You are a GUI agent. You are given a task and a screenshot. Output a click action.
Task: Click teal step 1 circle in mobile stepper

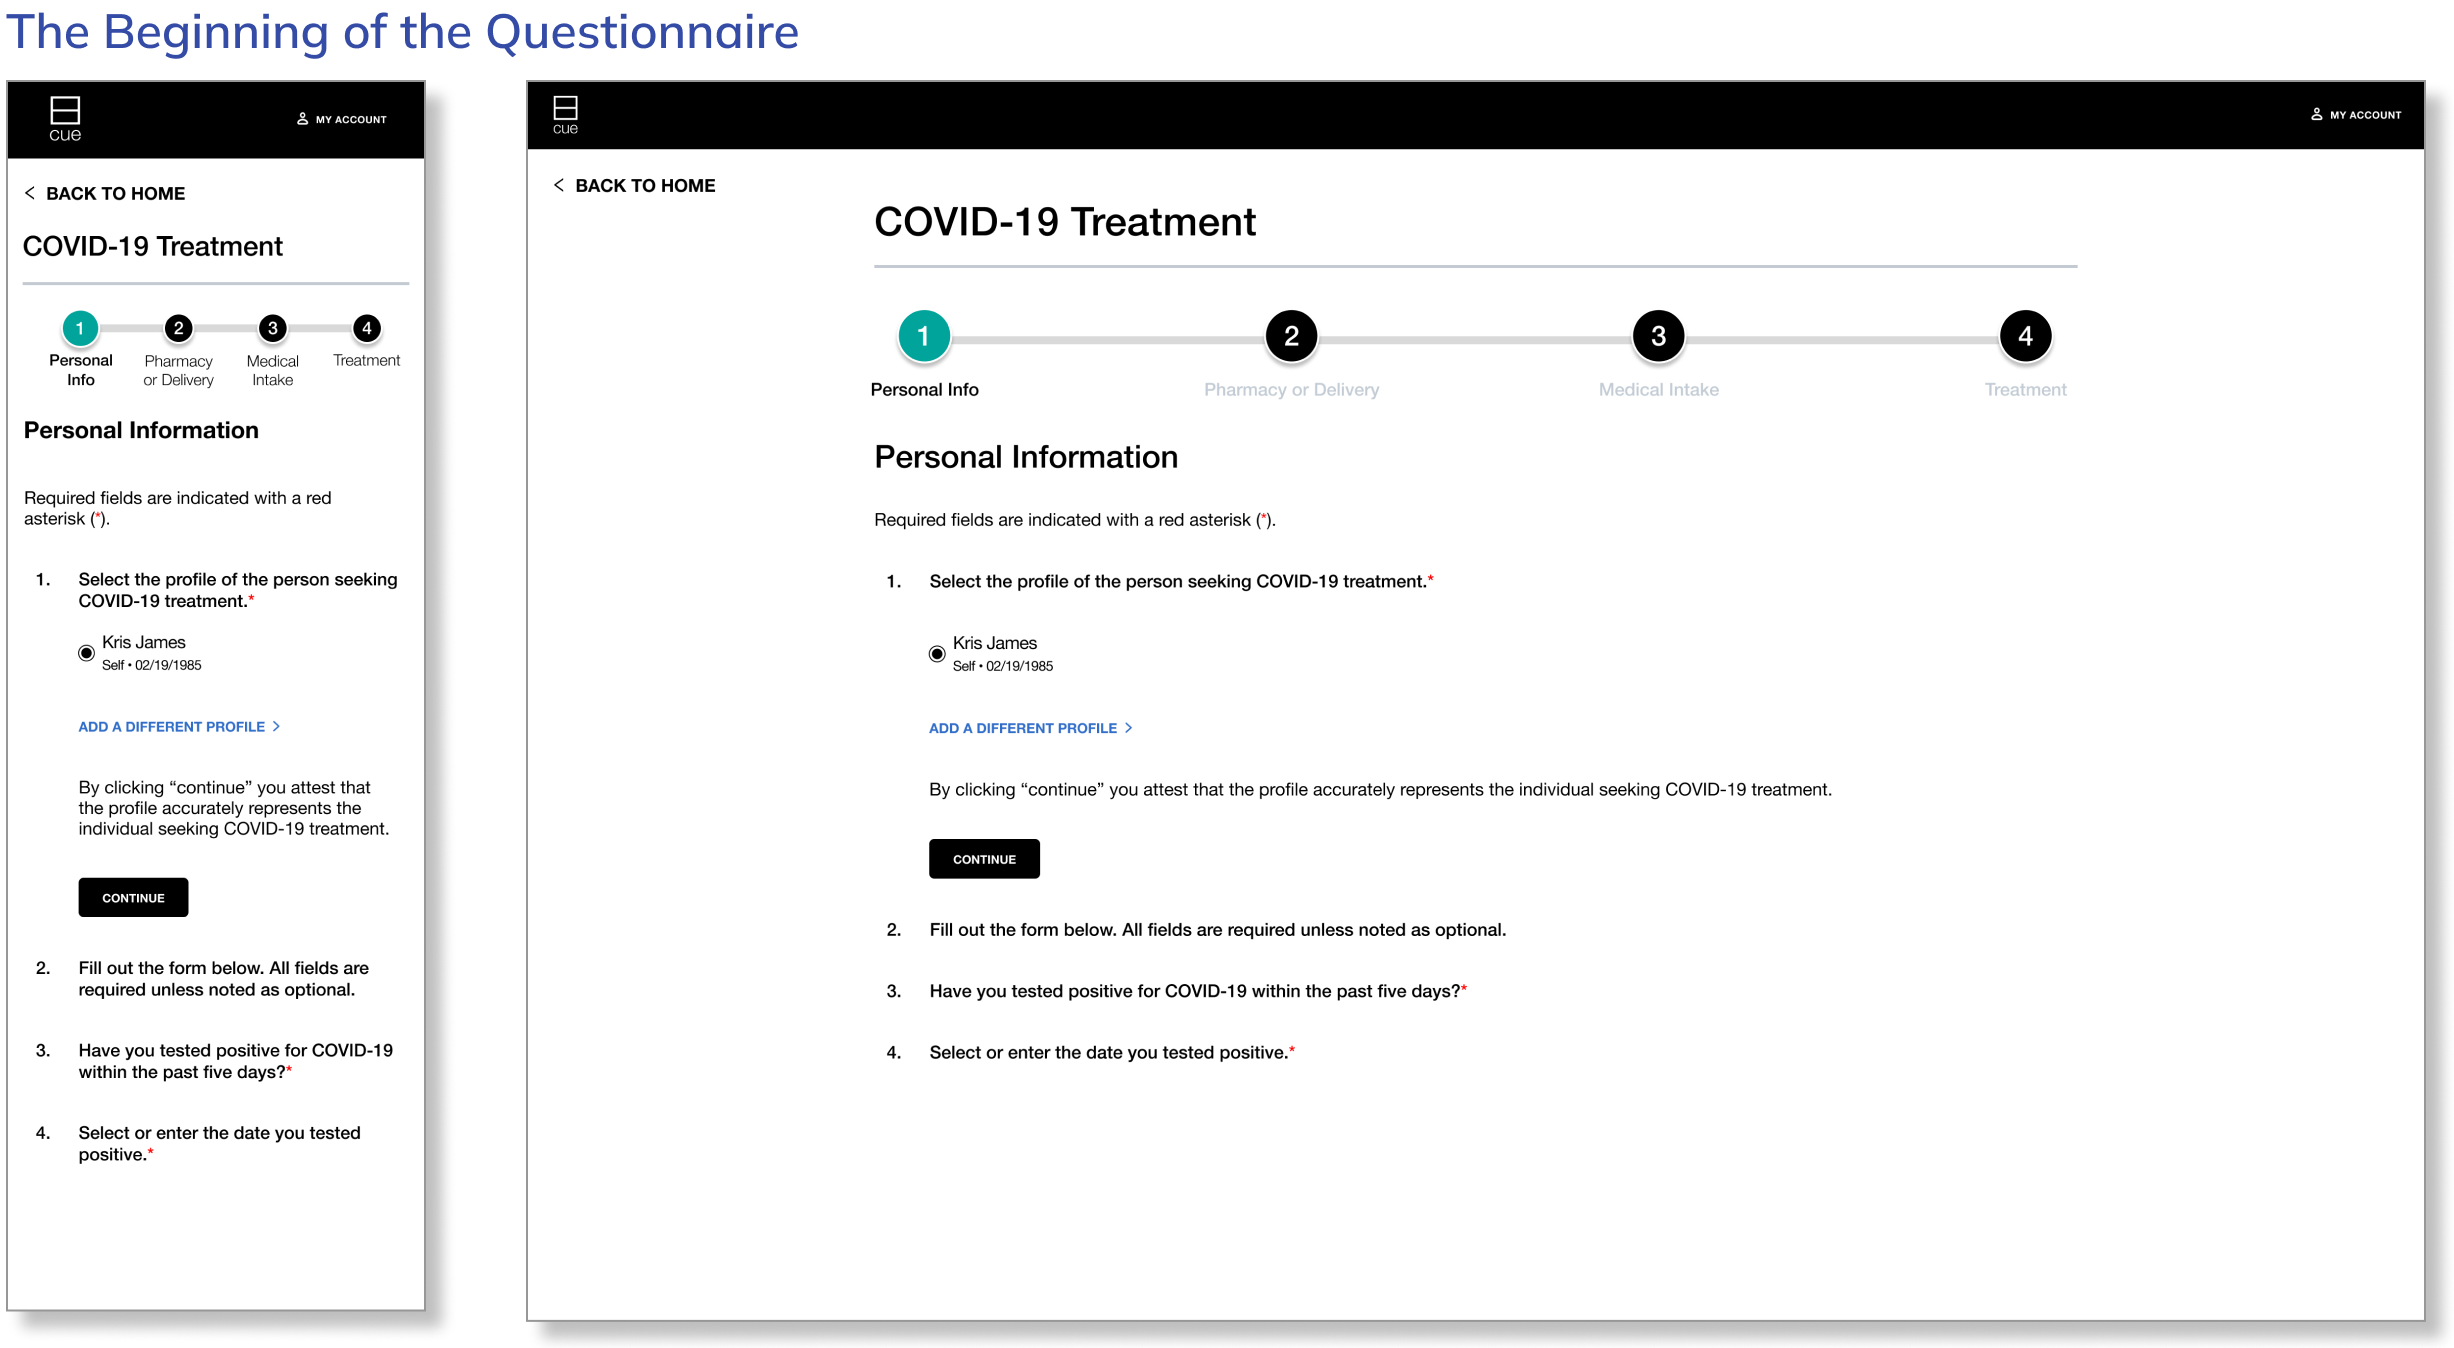(x=80, y=328)
